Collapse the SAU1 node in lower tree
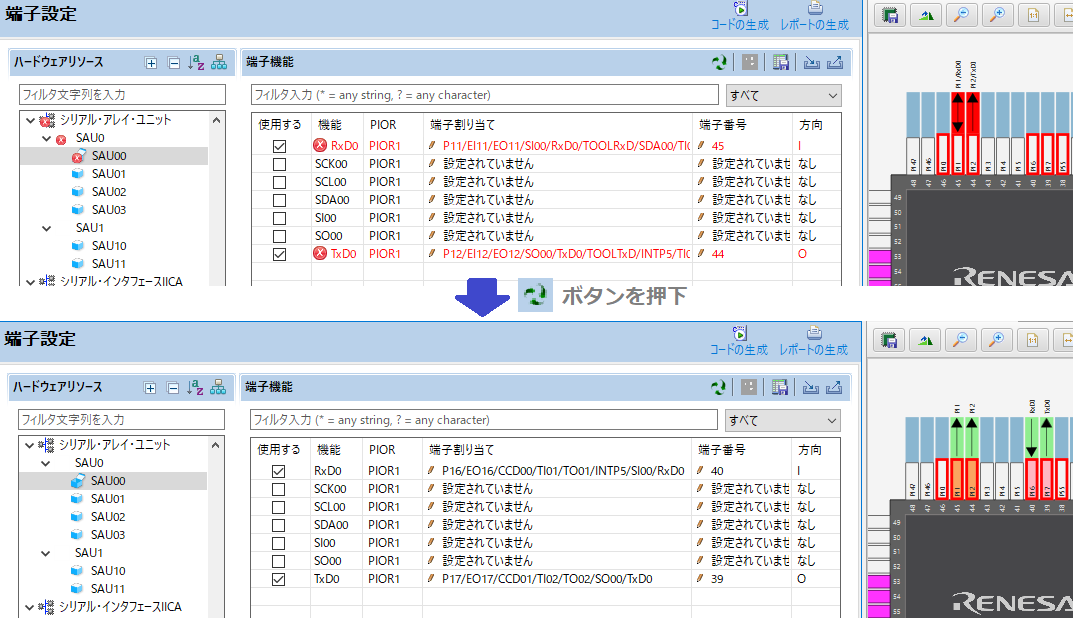 pos(46,553)
